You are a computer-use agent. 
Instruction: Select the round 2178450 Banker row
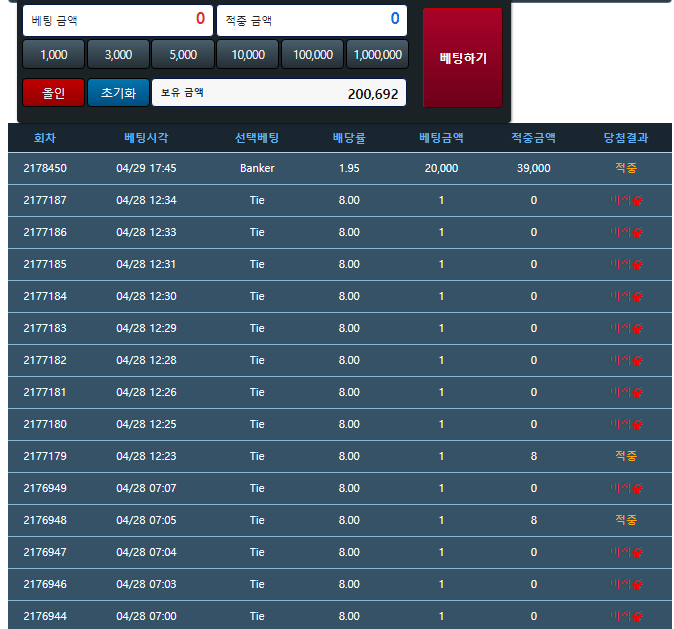click(x=339, y=168)
